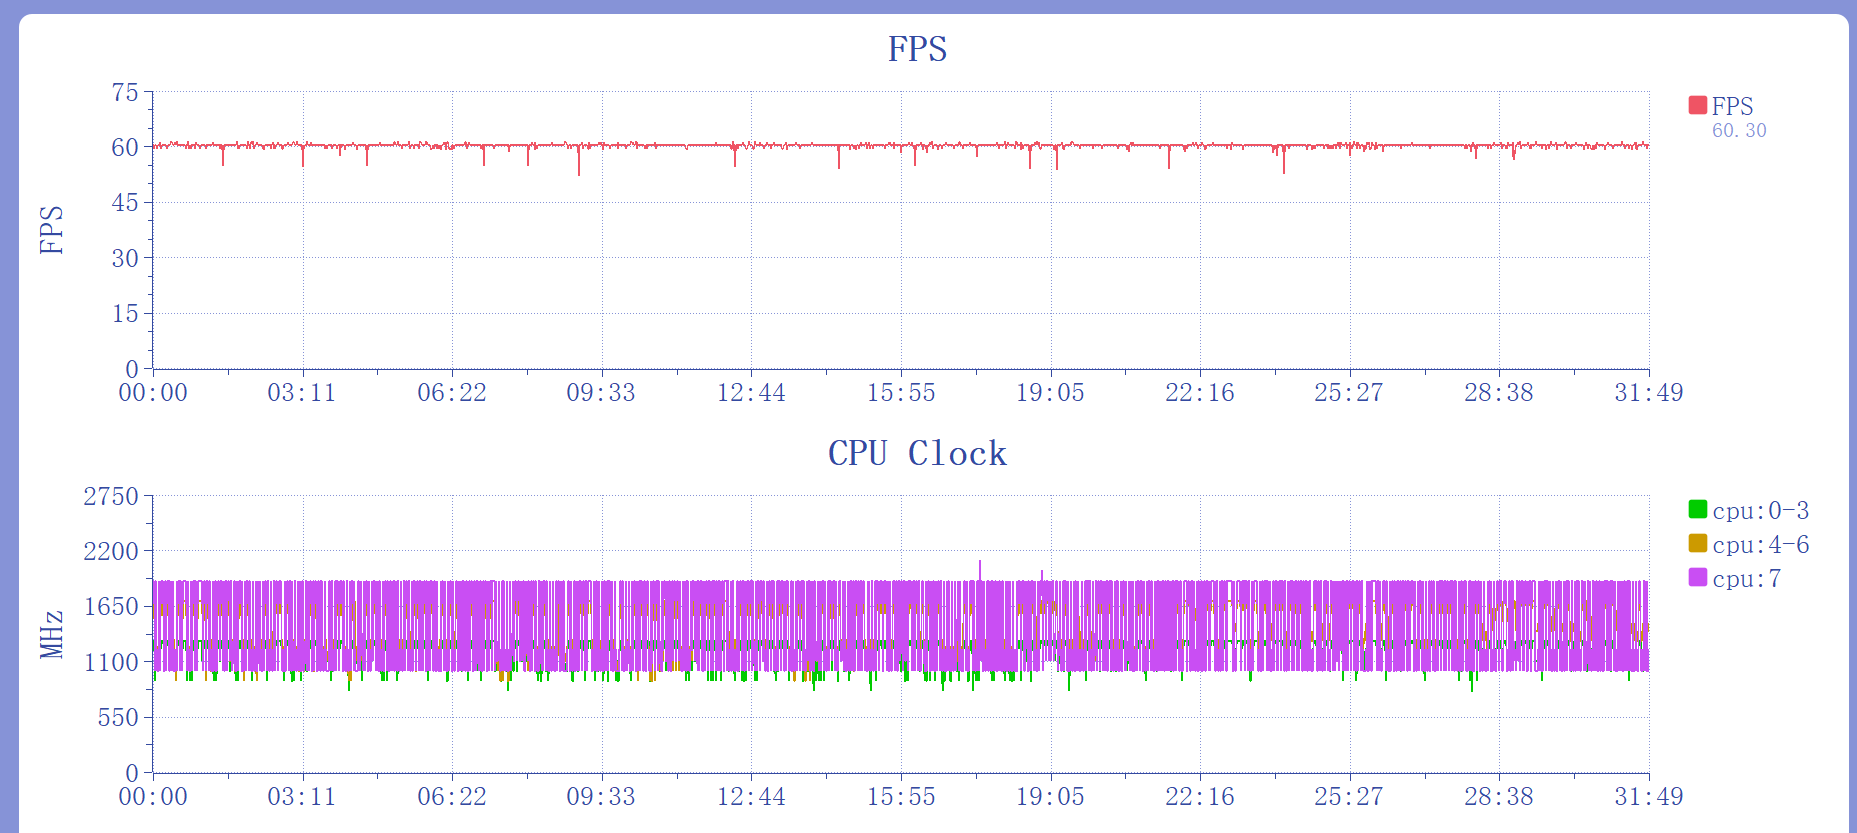Viewport: 1857px width, 833px height.
Task: Click the vertical FPS axis title
Action: click(x=51, y=230)
